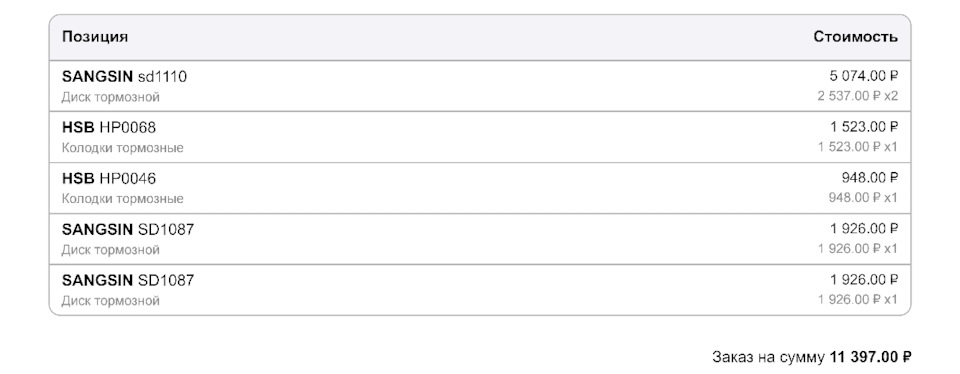This screenshot has height=374, width=960.
Task: Open the HSB HP0046 item
Action: point(109,178)
